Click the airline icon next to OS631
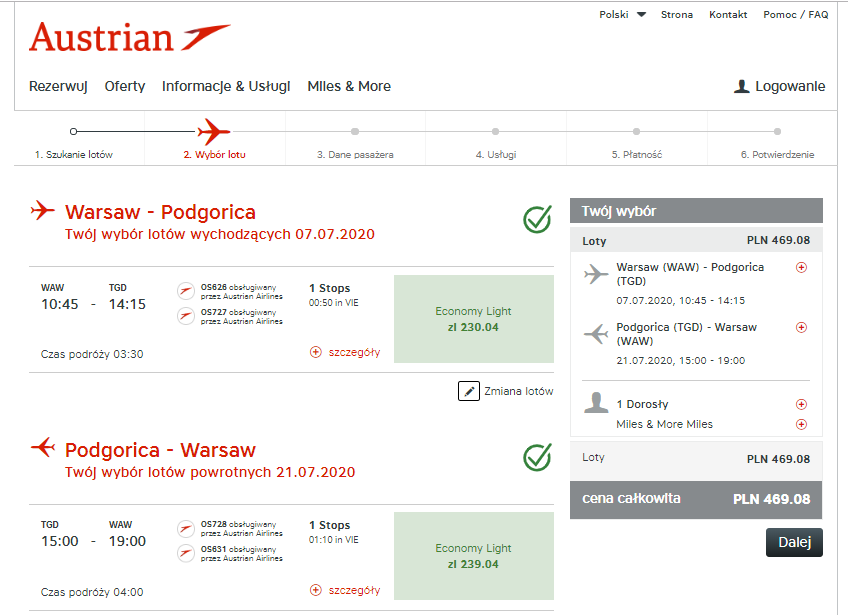The width and height of the screenshot is (848, 615). pos(186,553)
